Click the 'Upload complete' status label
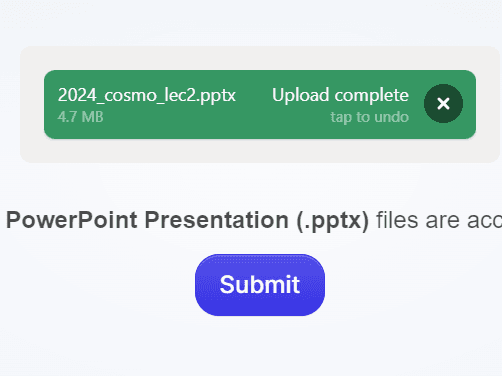The width and height of the screenshot is (502, 376). [340, 95]
